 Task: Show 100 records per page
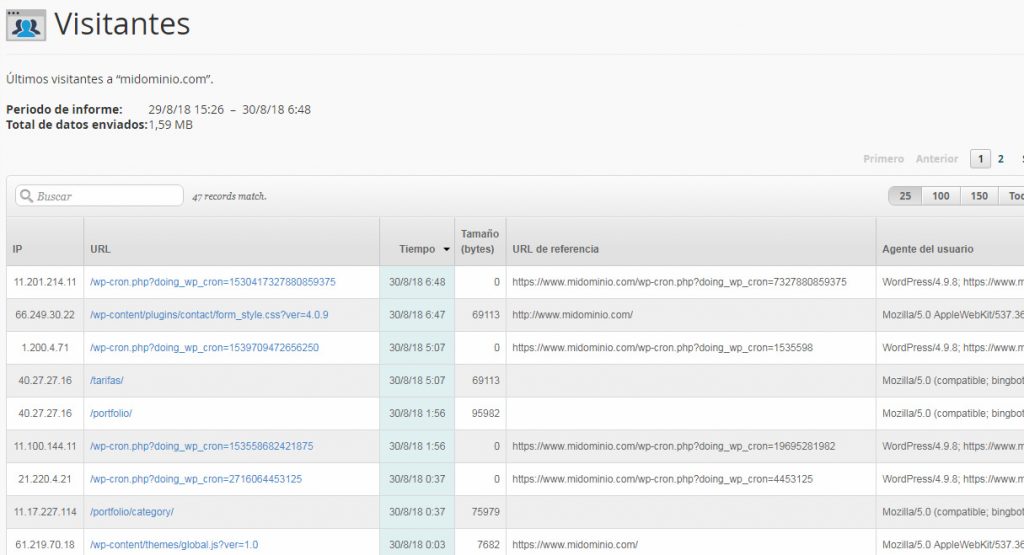941,196
